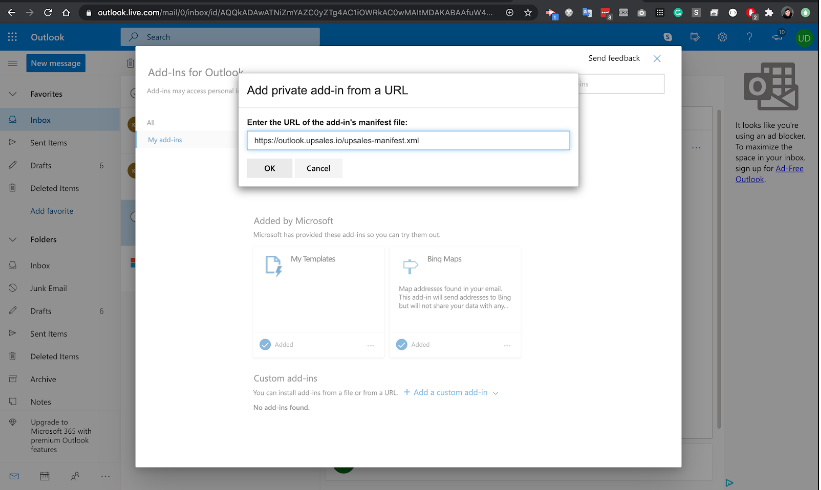Image resolution: width=821 pixels, height=490 pixels.
Task: Open Add a custom add-in dropdown
Action: [x=451, y=392]
